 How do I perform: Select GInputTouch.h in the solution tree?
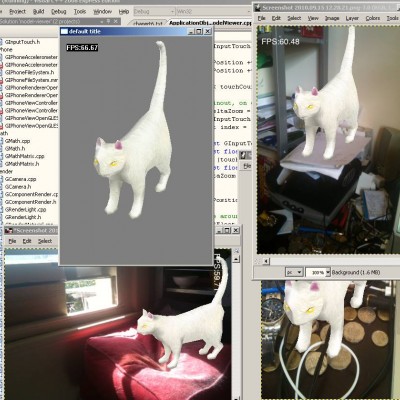pyautogui.click(x=22, y=42)
